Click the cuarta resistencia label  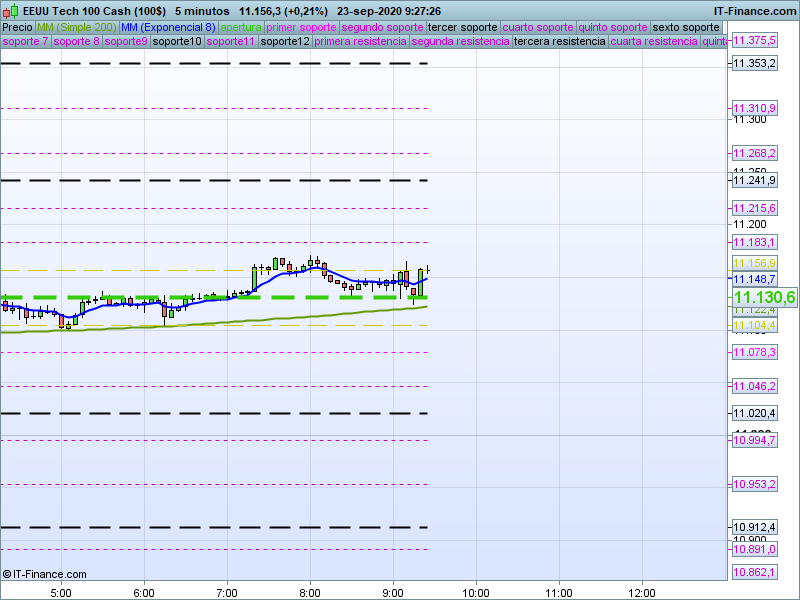click(x=654, y=42)
